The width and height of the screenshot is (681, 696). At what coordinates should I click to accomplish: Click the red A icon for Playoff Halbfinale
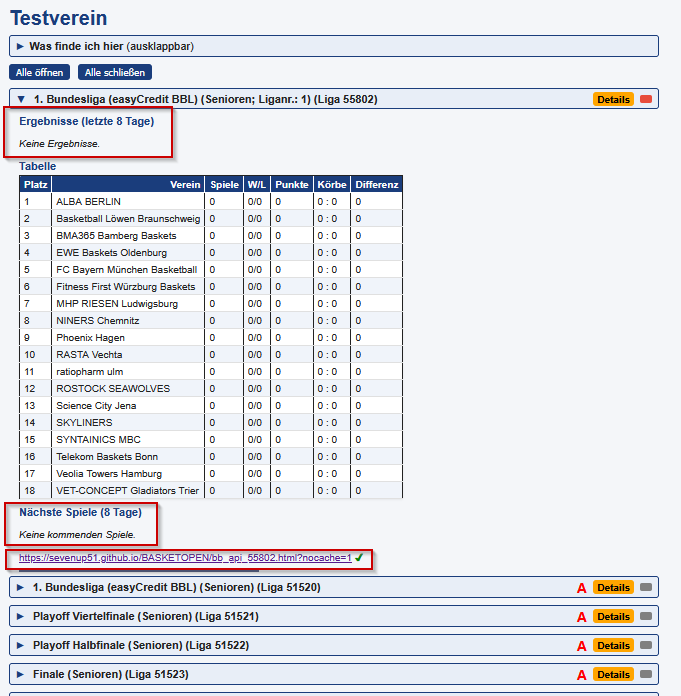[582, 646]
